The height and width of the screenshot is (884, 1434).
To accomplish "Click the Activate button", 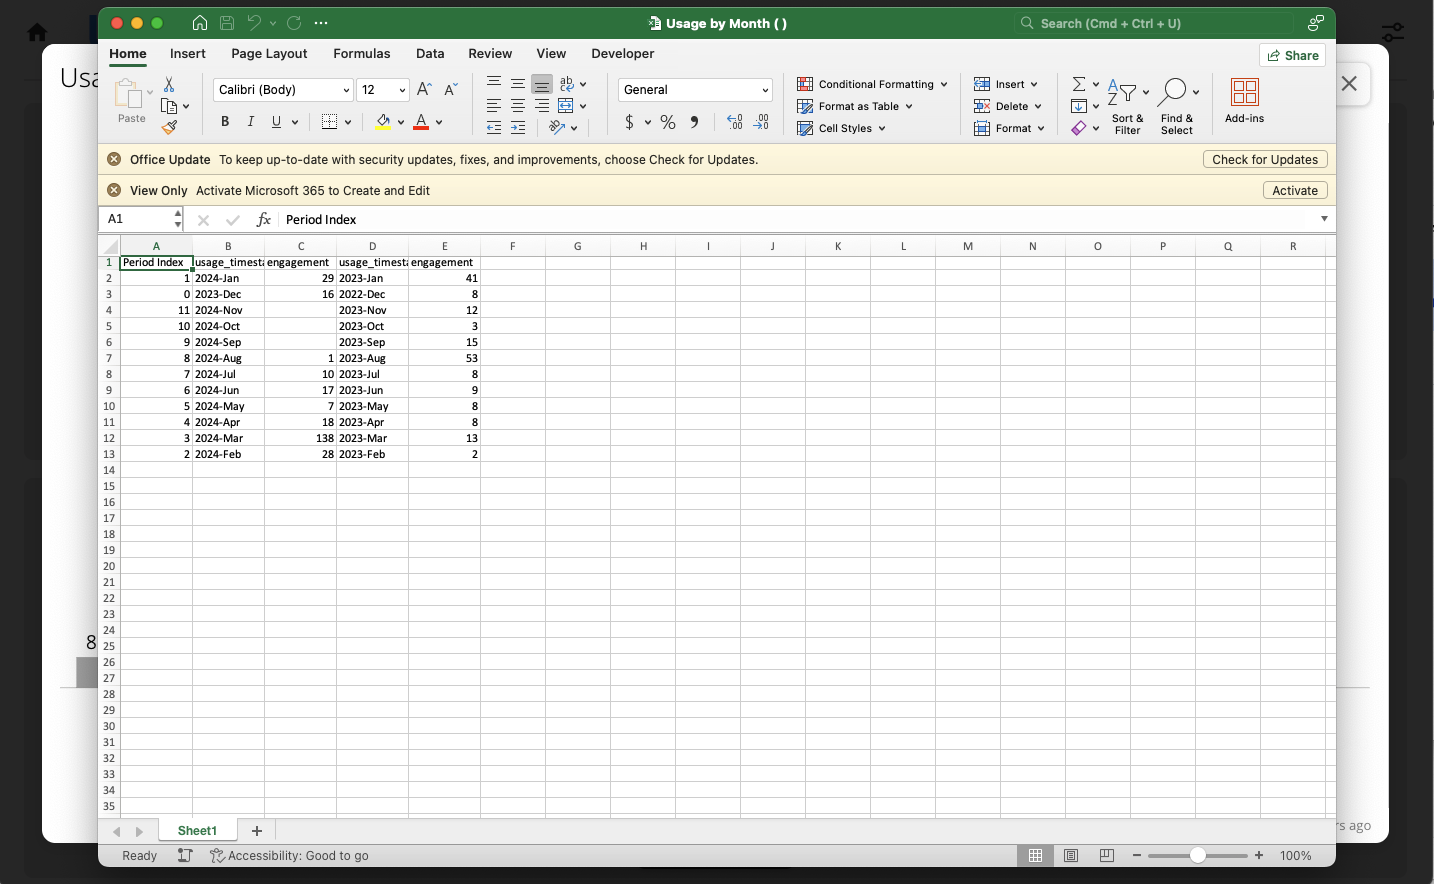I will coord(1295,190).
